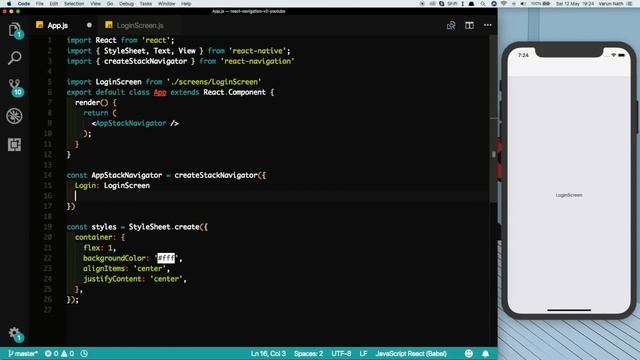Click the smiley feedback icon in status bar
Viewport: 640px width, 360px height.
click(469, 353)
